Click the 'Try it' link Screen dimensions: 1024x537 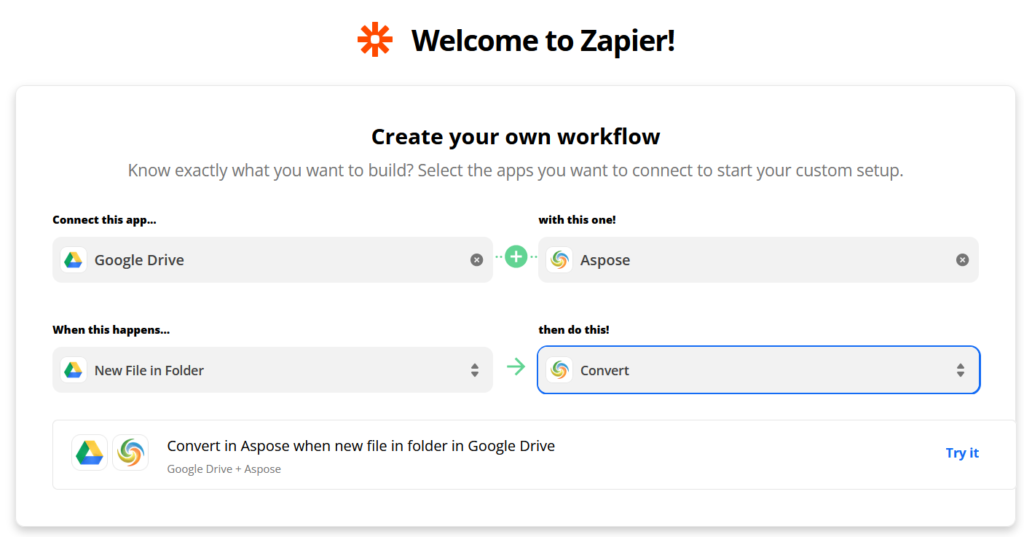click(962, 453)
